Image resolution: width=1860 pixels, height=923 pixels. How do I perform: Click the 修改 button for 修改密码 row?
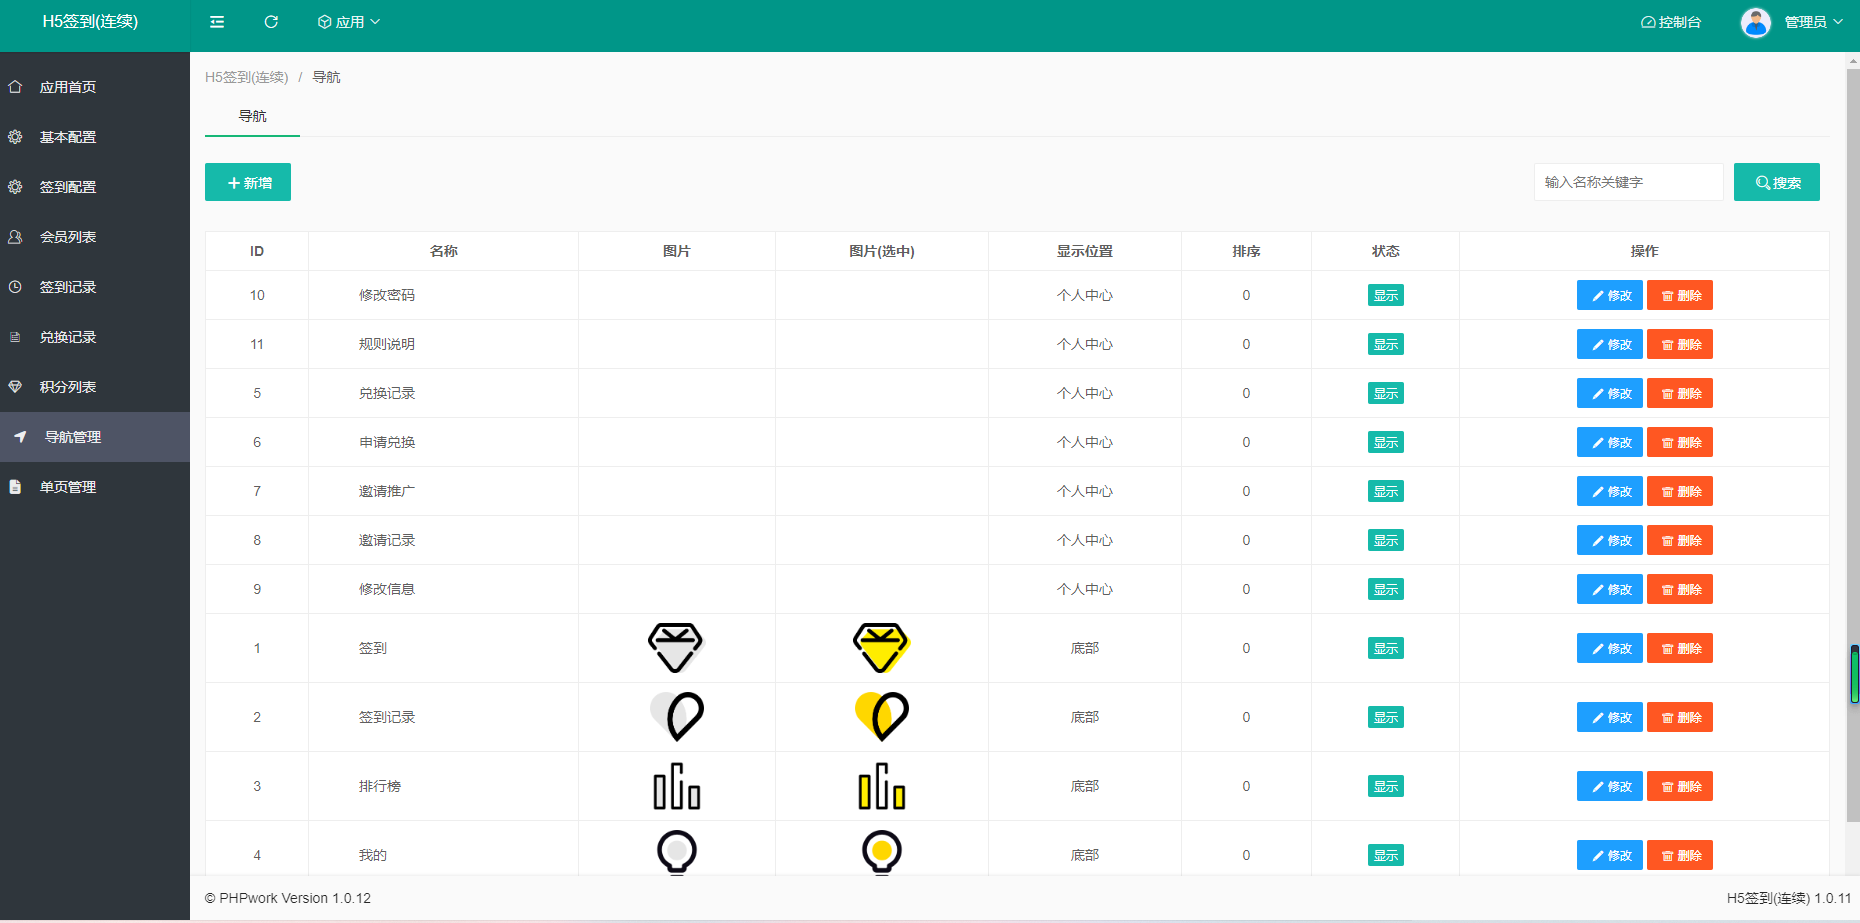(x=1610, y=295)
